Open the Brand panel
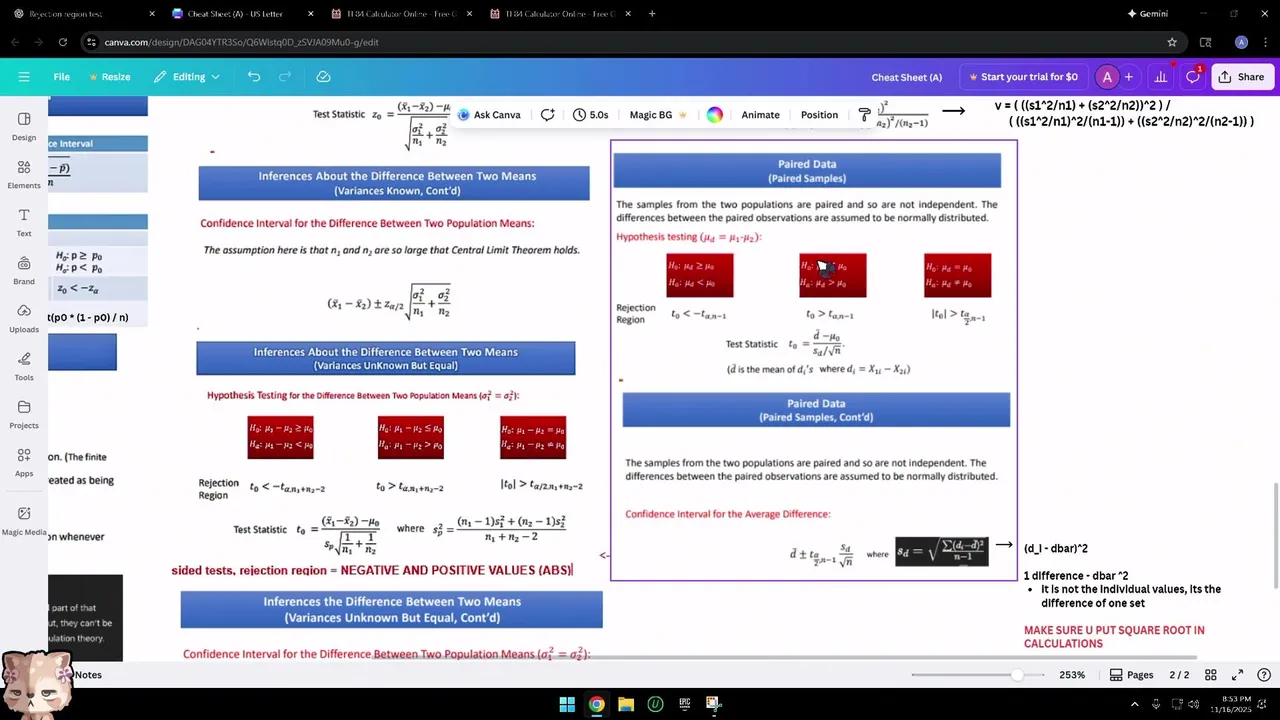This screenshot has width=1280, height=720. coord(24,270)
